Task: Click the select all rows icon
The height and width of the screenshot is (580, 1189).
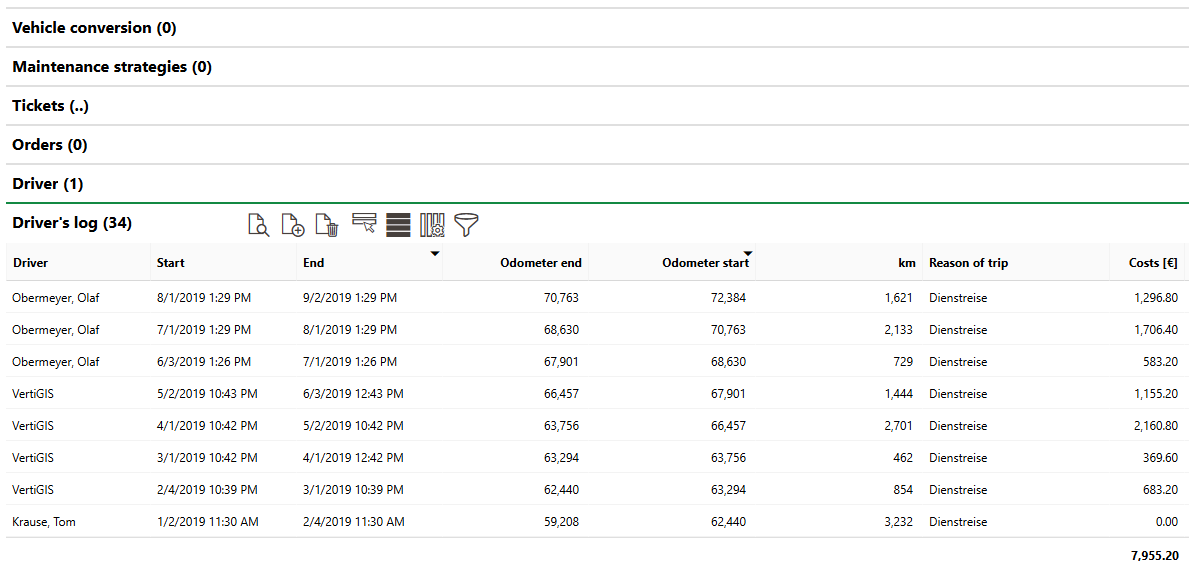Action: coord(398,225)
